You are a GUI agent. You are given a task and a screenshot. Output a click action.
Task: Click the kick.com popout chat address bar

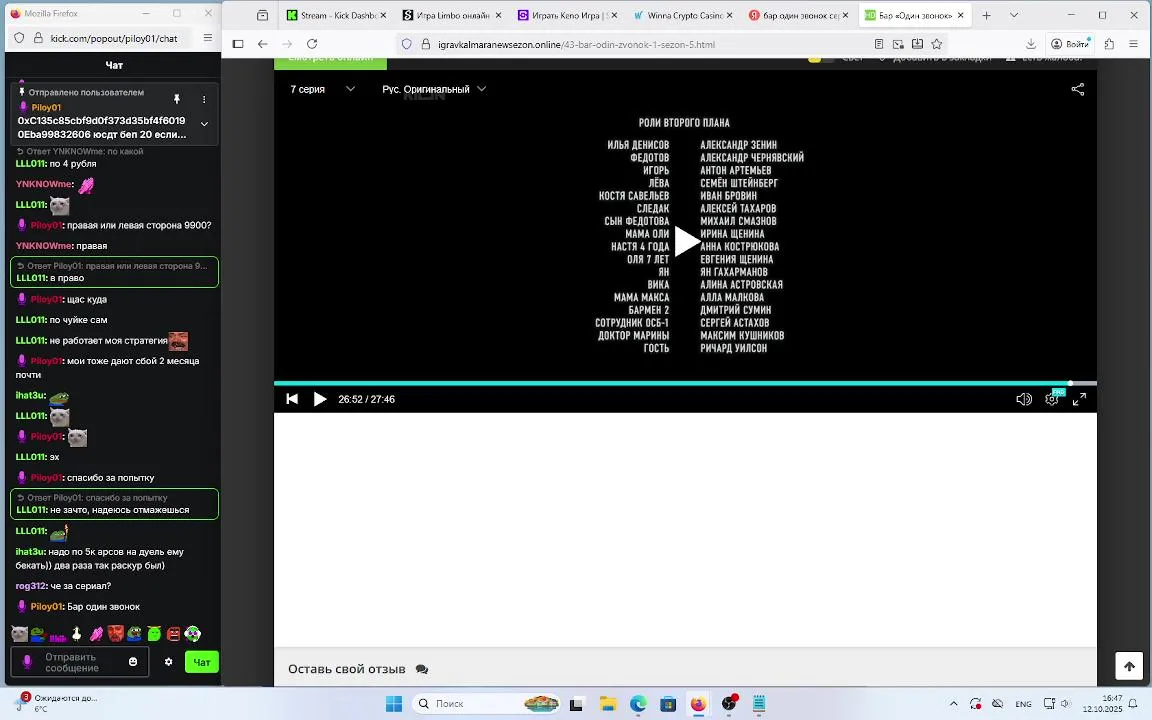tap(114, 38)
